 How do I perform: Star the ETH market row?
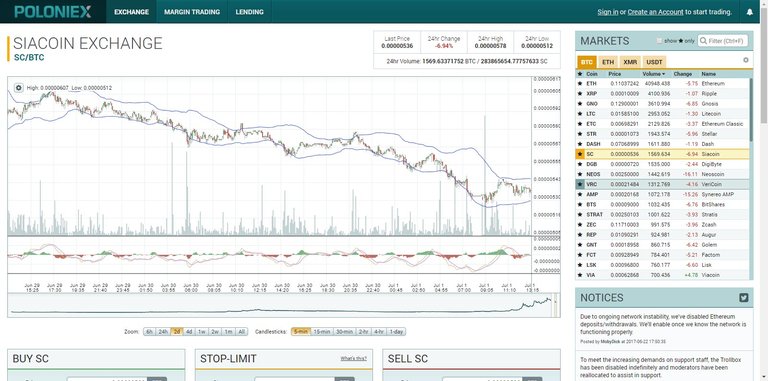(x=580, y=83)
